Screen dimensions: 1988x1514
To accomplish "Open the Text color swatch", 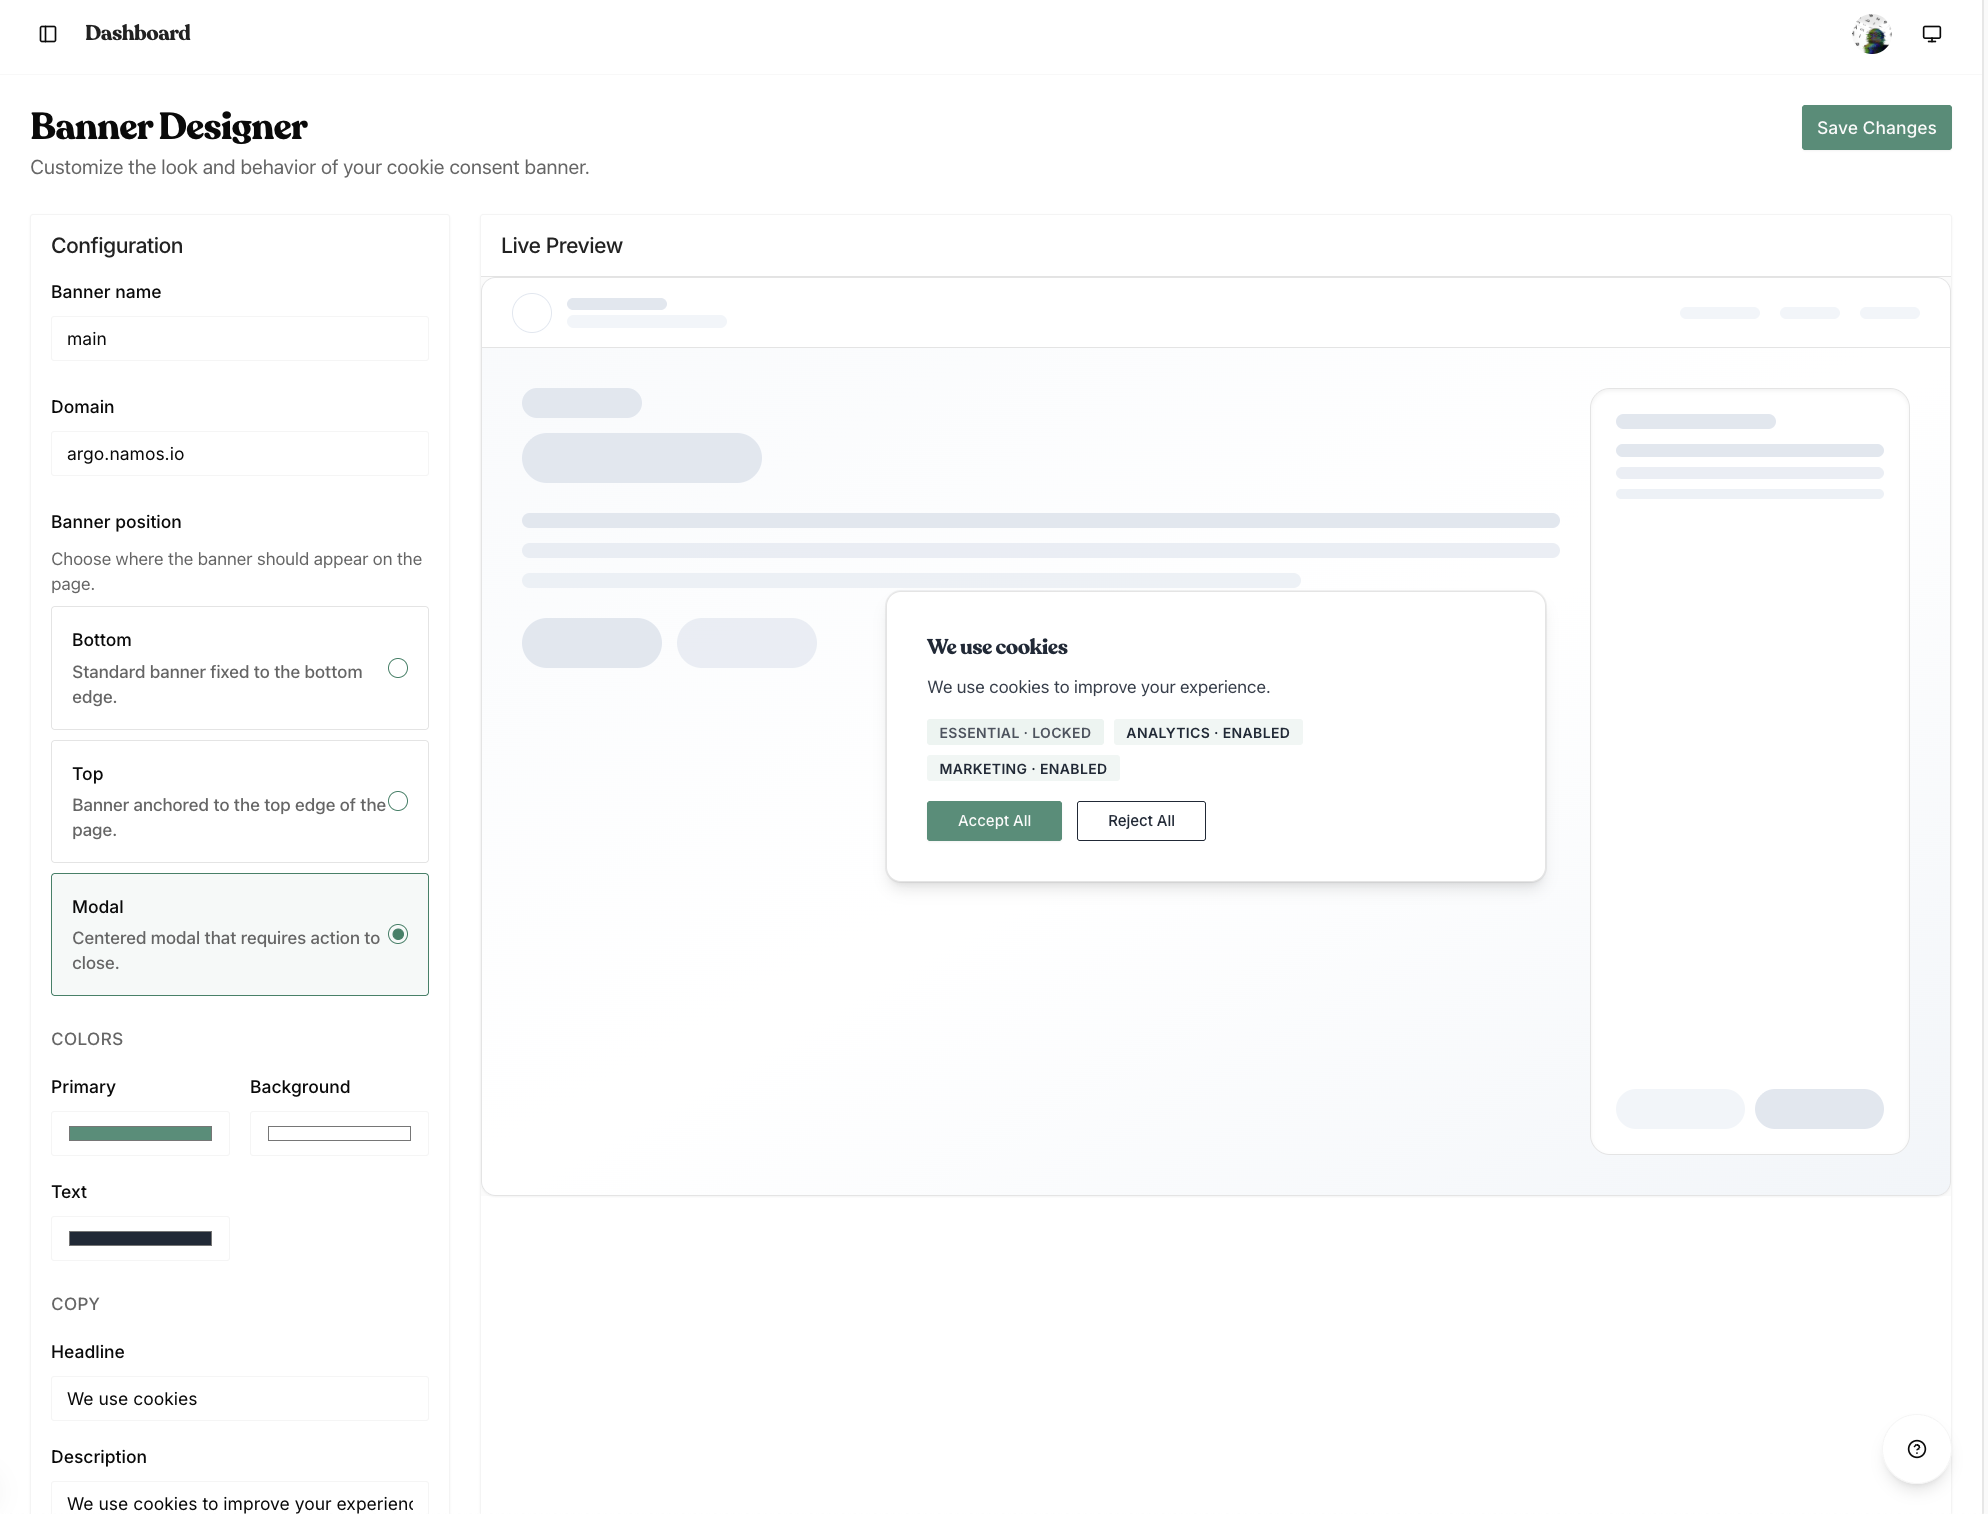I will [x=140, y=1238].
